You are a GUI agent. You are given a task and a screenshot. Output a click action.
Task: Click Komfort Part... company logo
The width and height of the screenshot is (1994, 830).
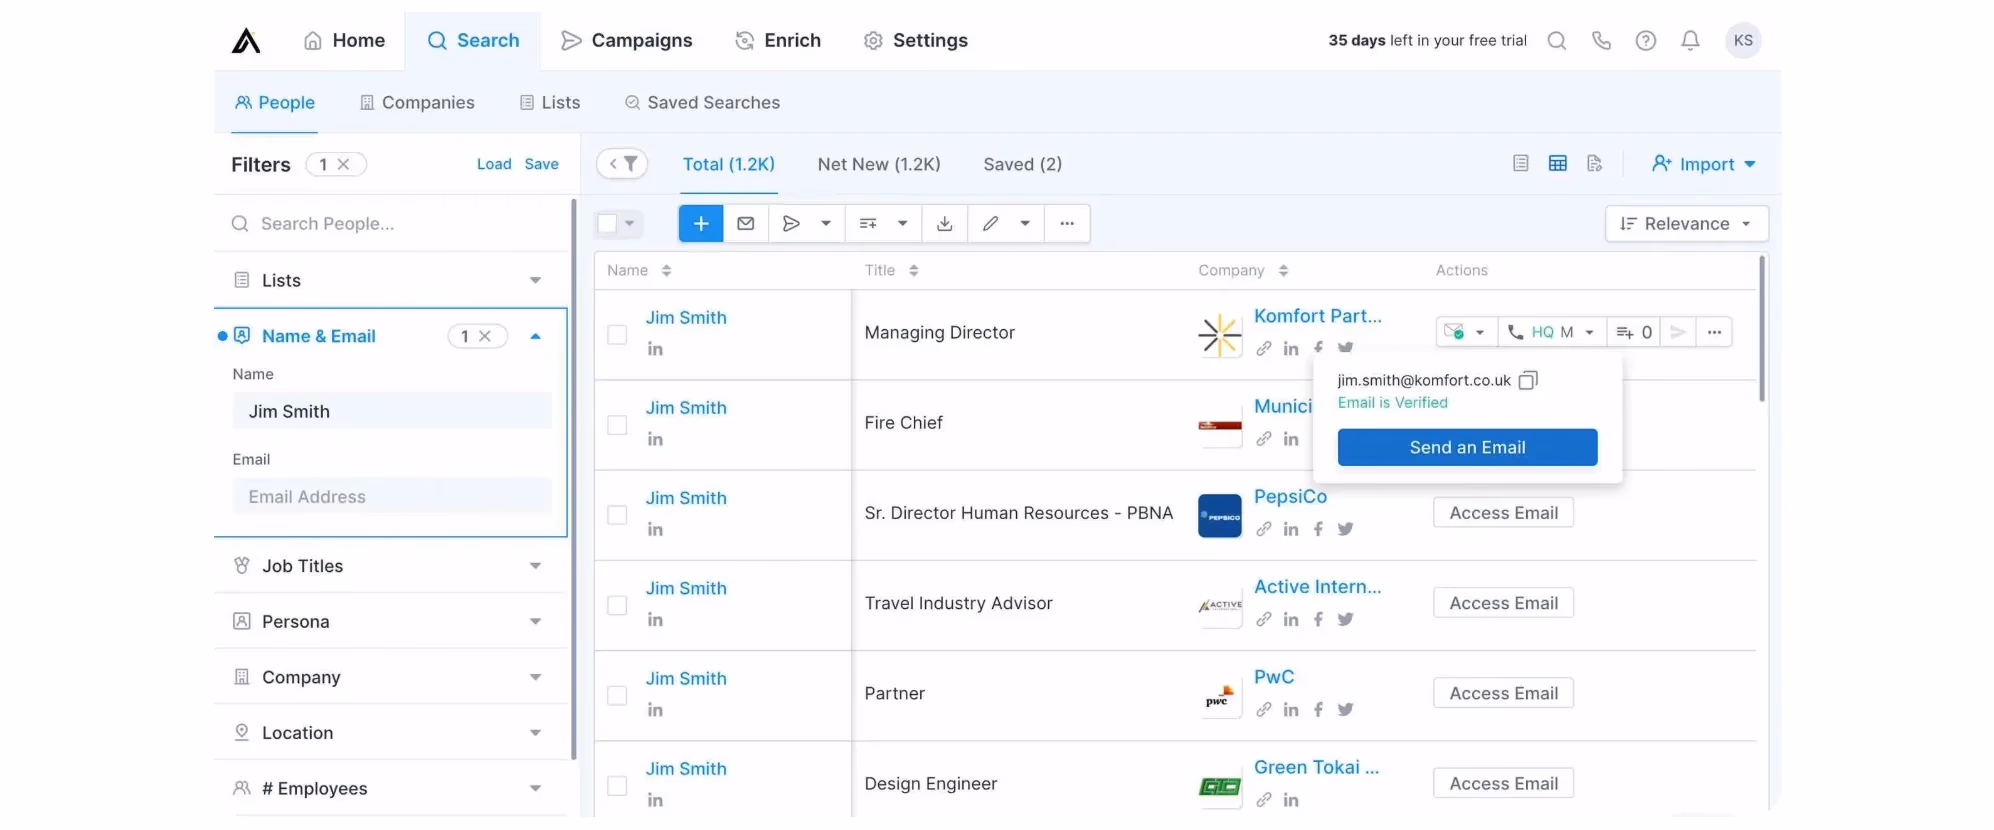click(1220, 335)
